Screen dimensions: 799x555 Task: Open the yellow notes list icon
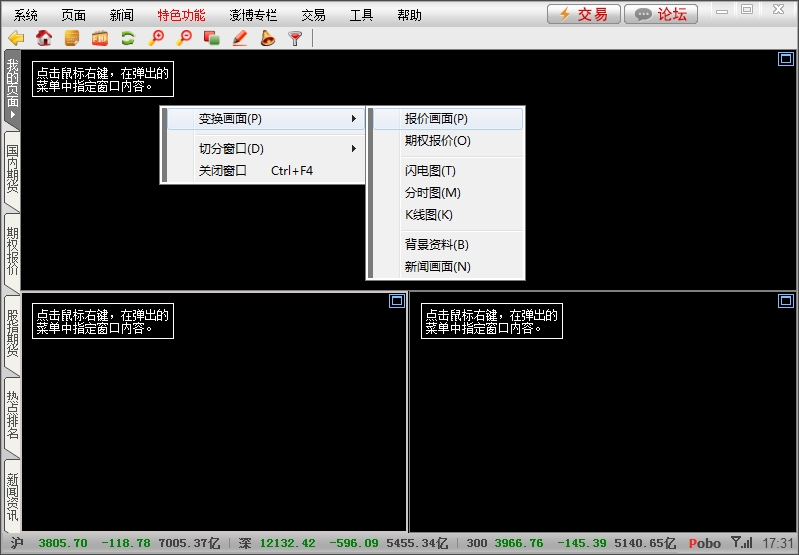coord(72,38)
